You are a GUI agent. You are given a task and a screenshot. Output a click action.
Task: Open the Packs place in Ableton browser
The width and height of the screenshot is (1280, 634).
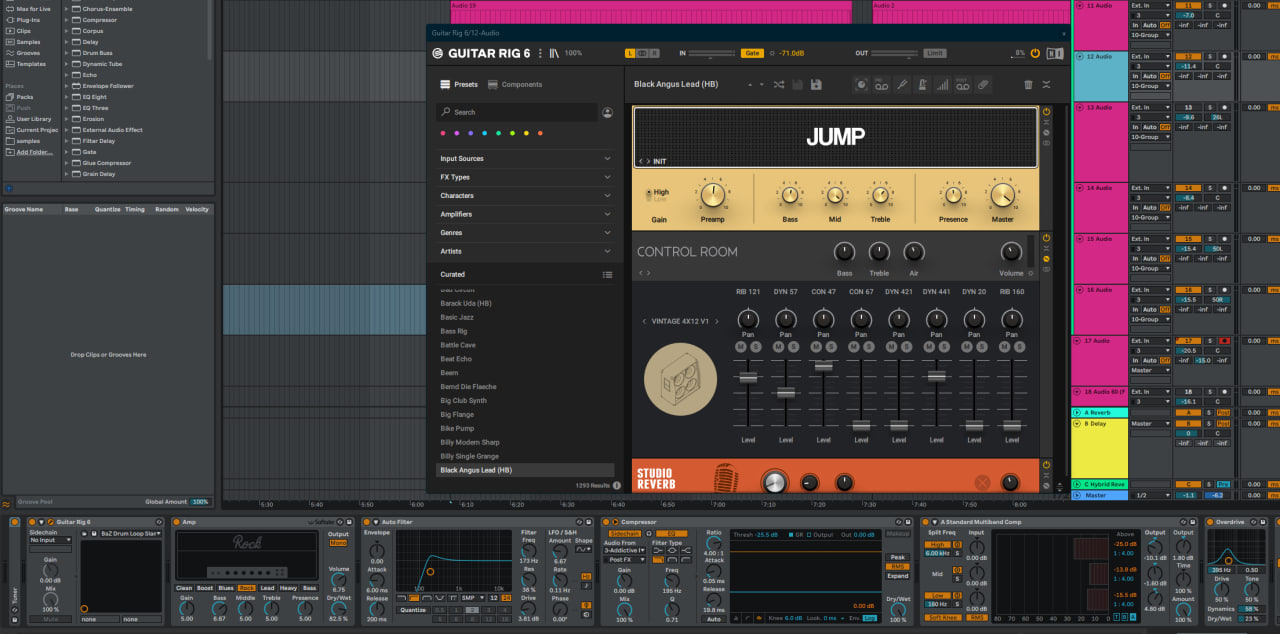(x=25, y=97)
